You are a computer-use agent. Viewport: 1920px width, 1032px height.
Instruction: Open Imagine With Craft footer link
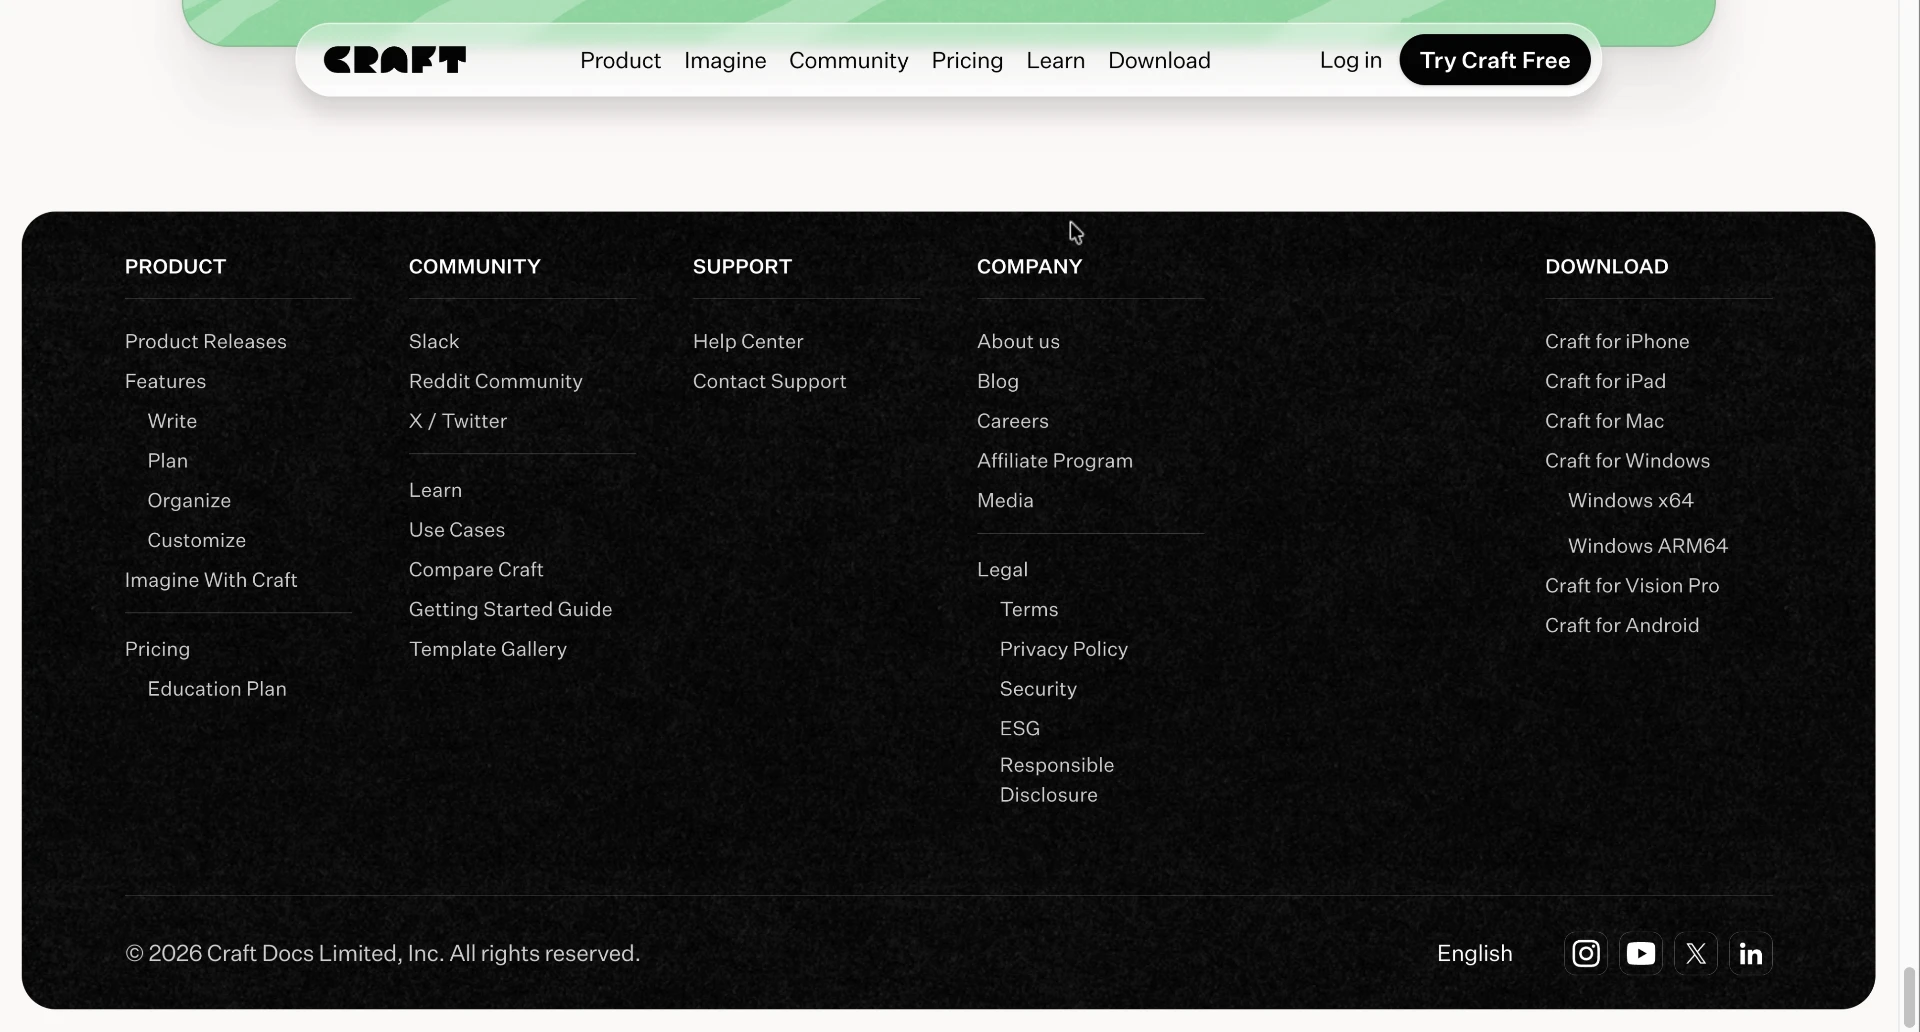point(211,580)
